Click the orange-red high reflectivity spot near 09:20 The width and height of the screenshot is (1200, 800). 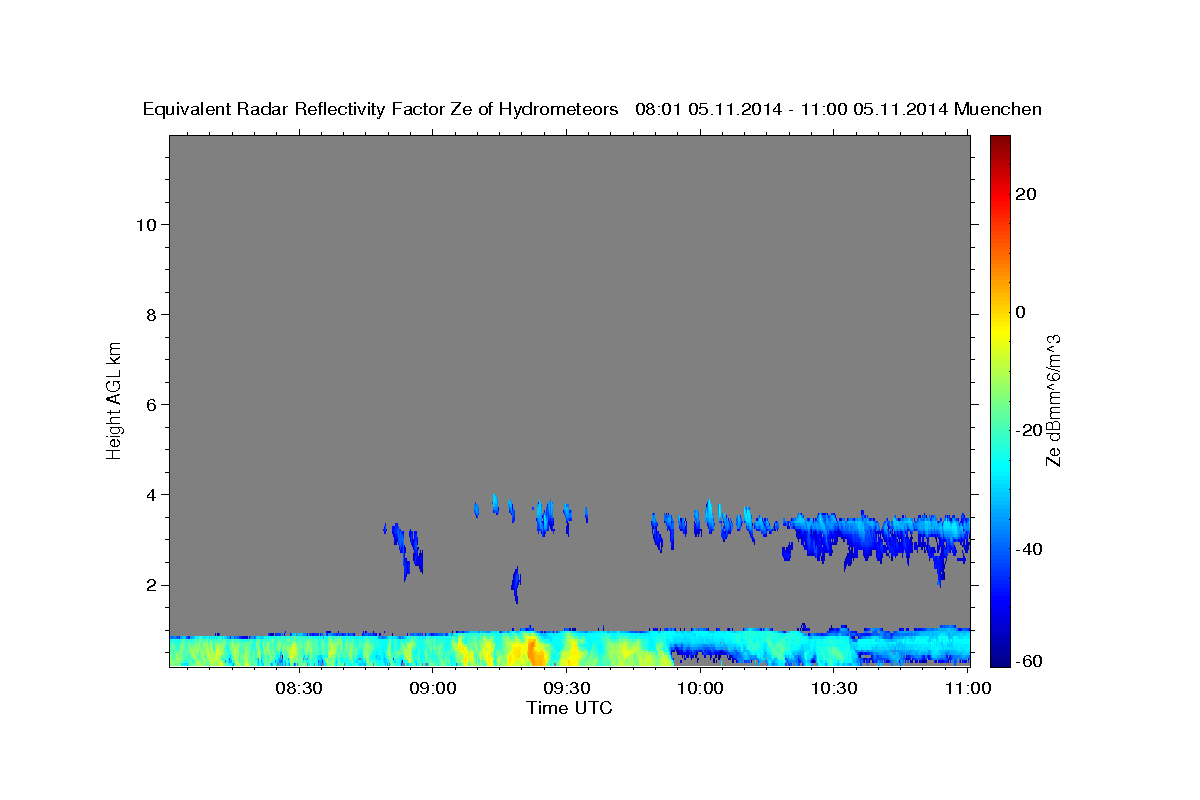534,652
